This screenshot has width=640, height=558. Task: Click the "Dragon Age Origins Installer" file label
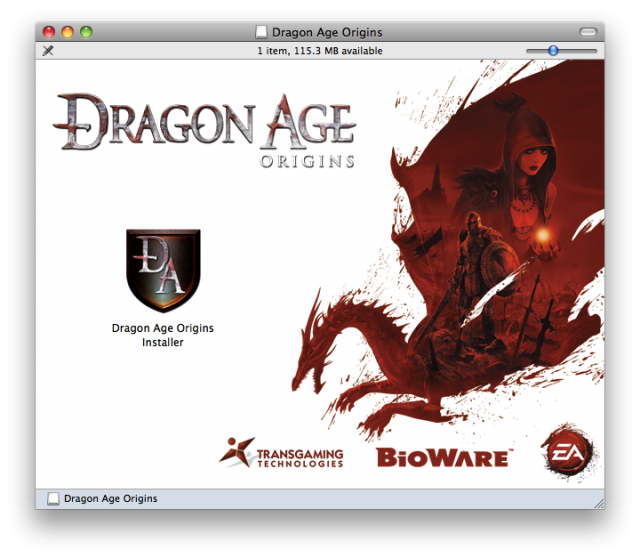coord(163,335)
